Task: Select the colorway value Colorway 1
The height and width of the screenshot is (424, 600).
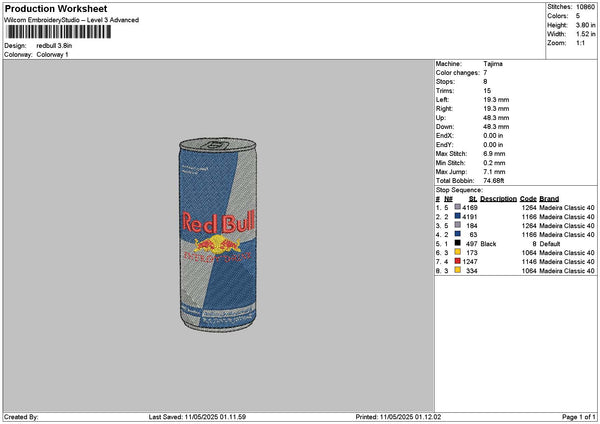Action: point(52,55)
